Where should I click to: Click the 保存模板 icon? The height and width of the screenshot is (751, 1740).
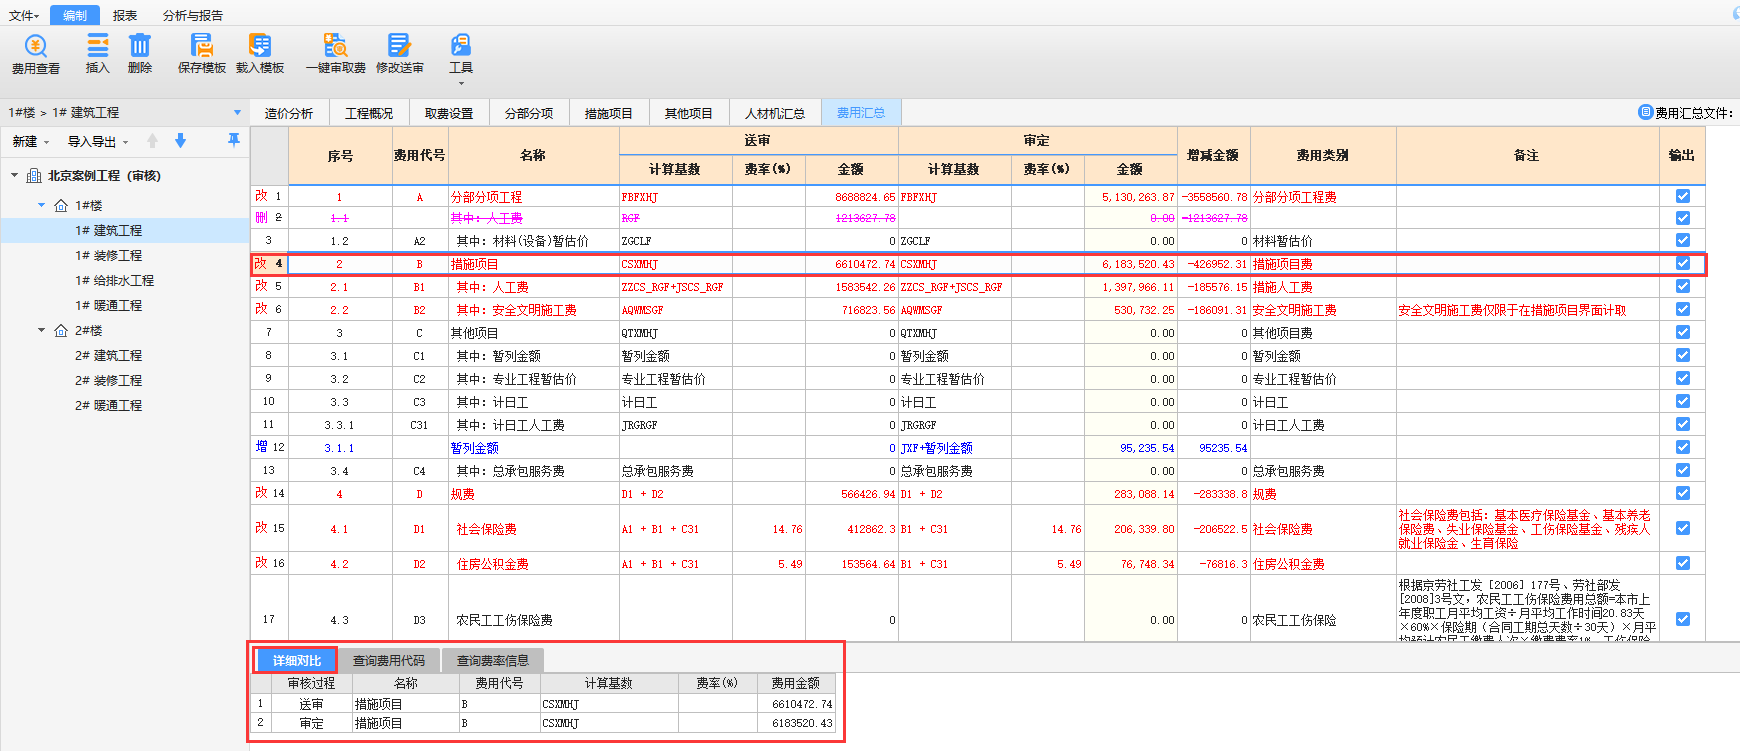pos(202,47)
